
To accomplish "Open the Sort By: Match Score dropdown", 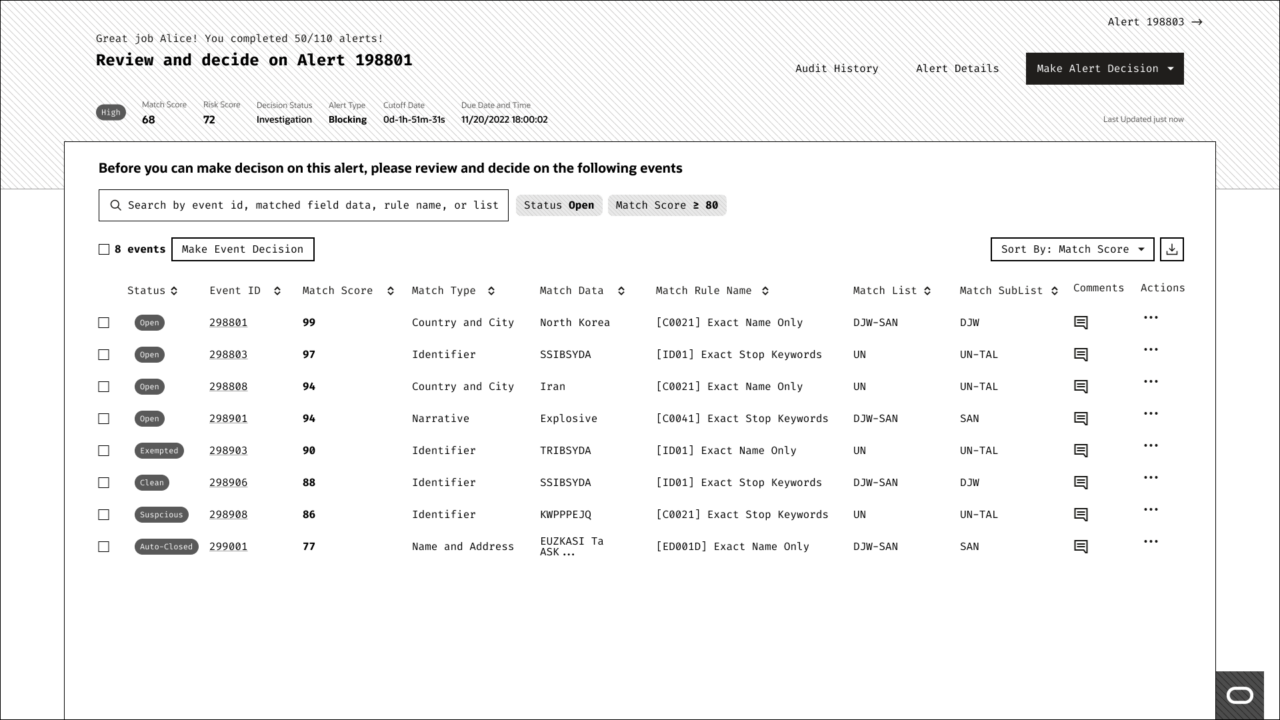I will (x=1072, y=249).
